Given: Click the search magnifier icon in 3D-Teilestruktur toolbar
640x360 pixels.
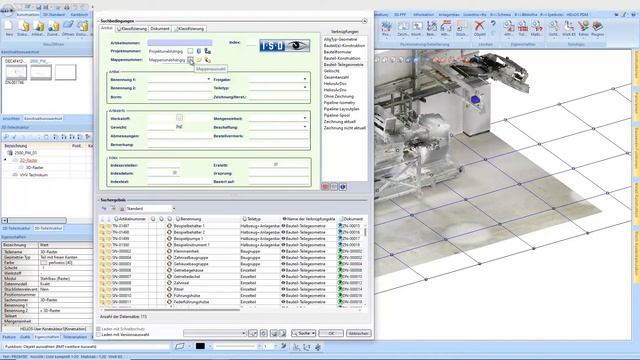Looking at the screenshot, I should [6, 137].
